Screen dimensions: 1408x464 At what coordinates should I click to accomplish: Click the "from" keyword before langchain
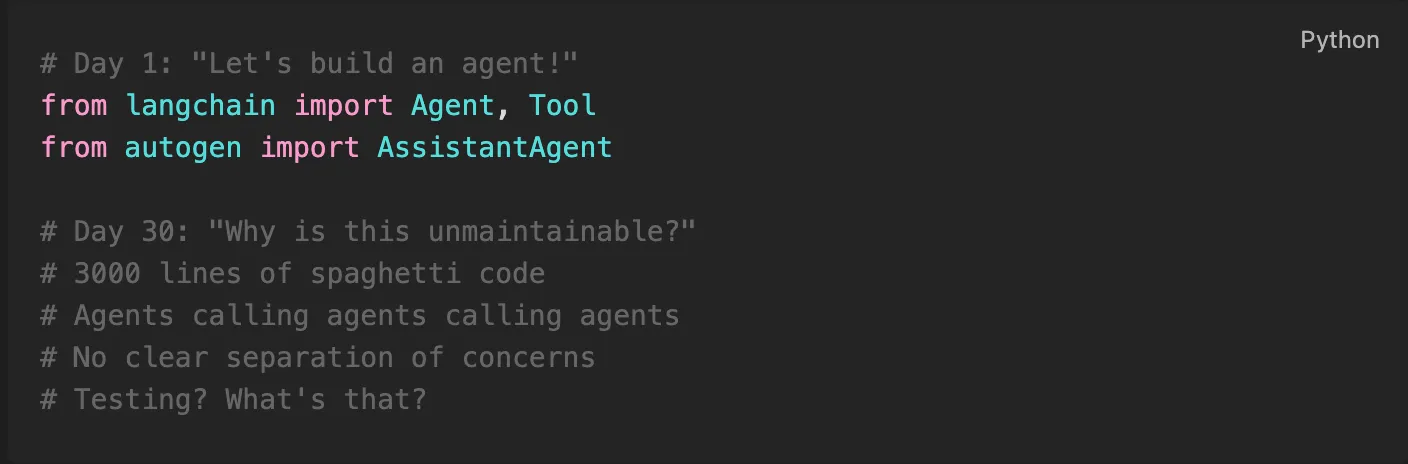click(74, 105)
